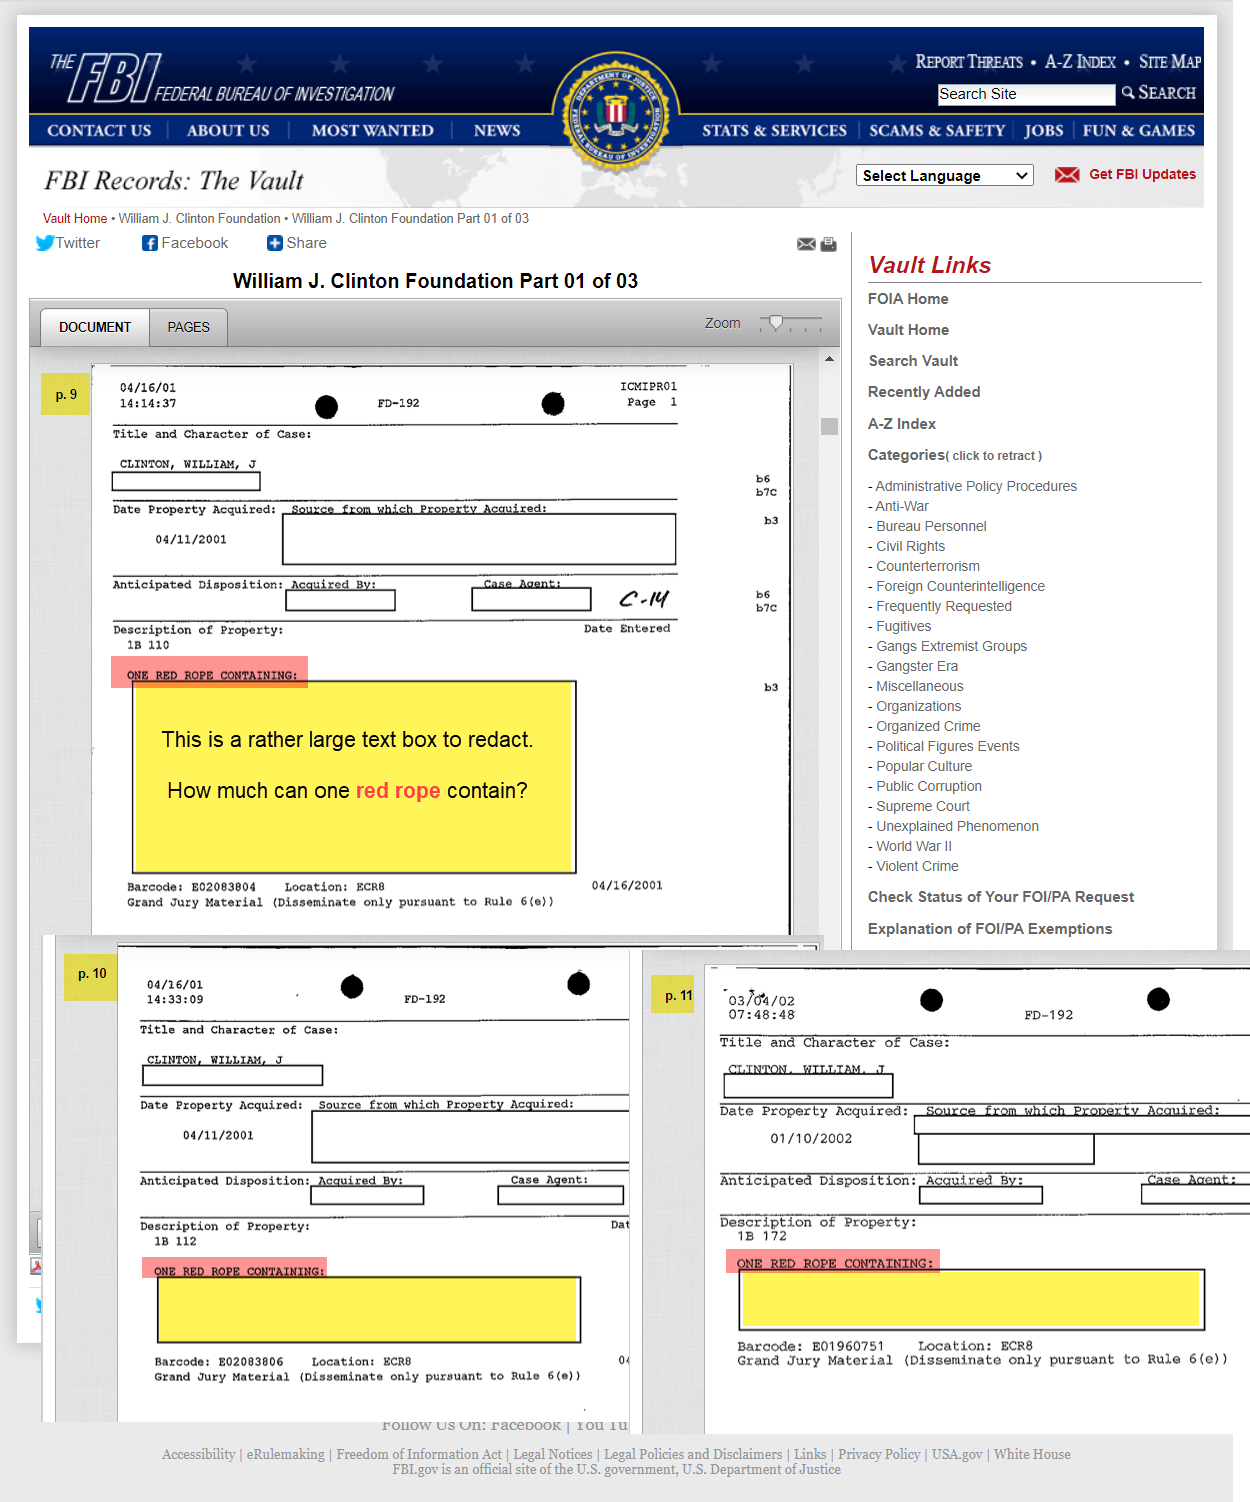Open the Frequently Requested category
This screenshot has width=1250, height=1502.
pyautogui.click(x=944, y=606)
